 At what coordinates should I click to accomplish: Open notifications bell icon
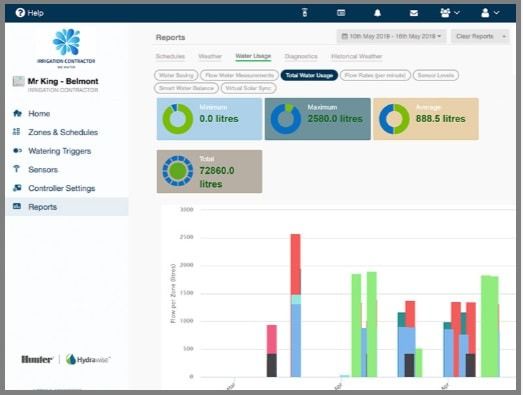377,13
